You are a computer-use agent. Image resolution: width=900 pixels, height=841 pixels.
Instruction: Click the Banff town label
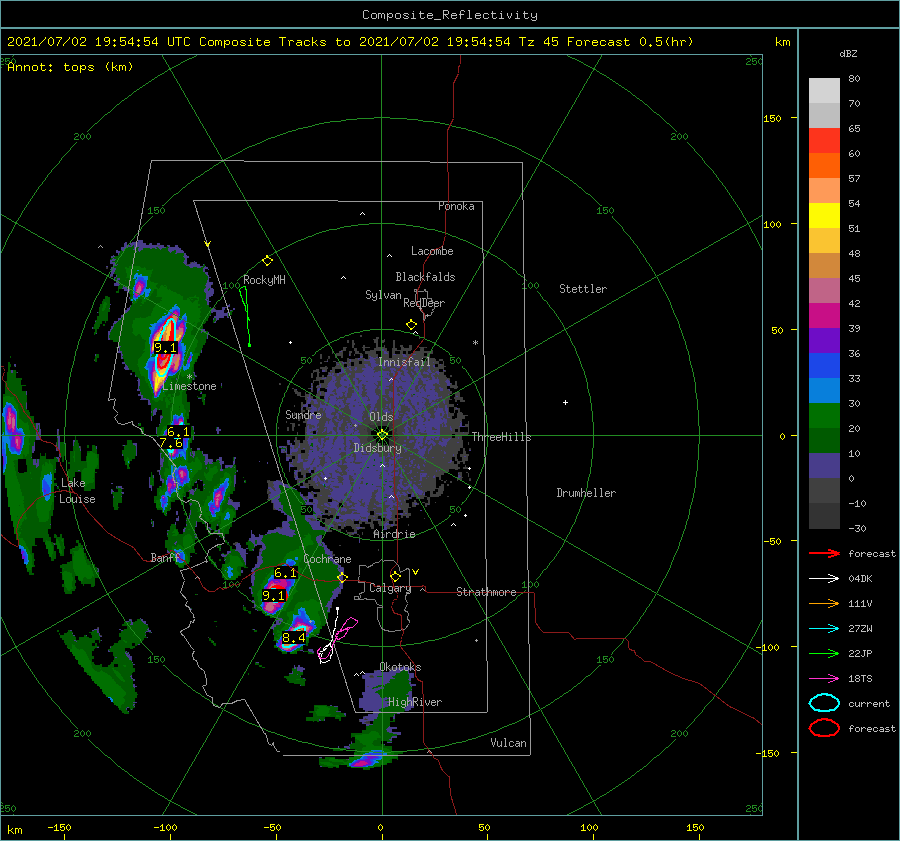tap(165, 557)
